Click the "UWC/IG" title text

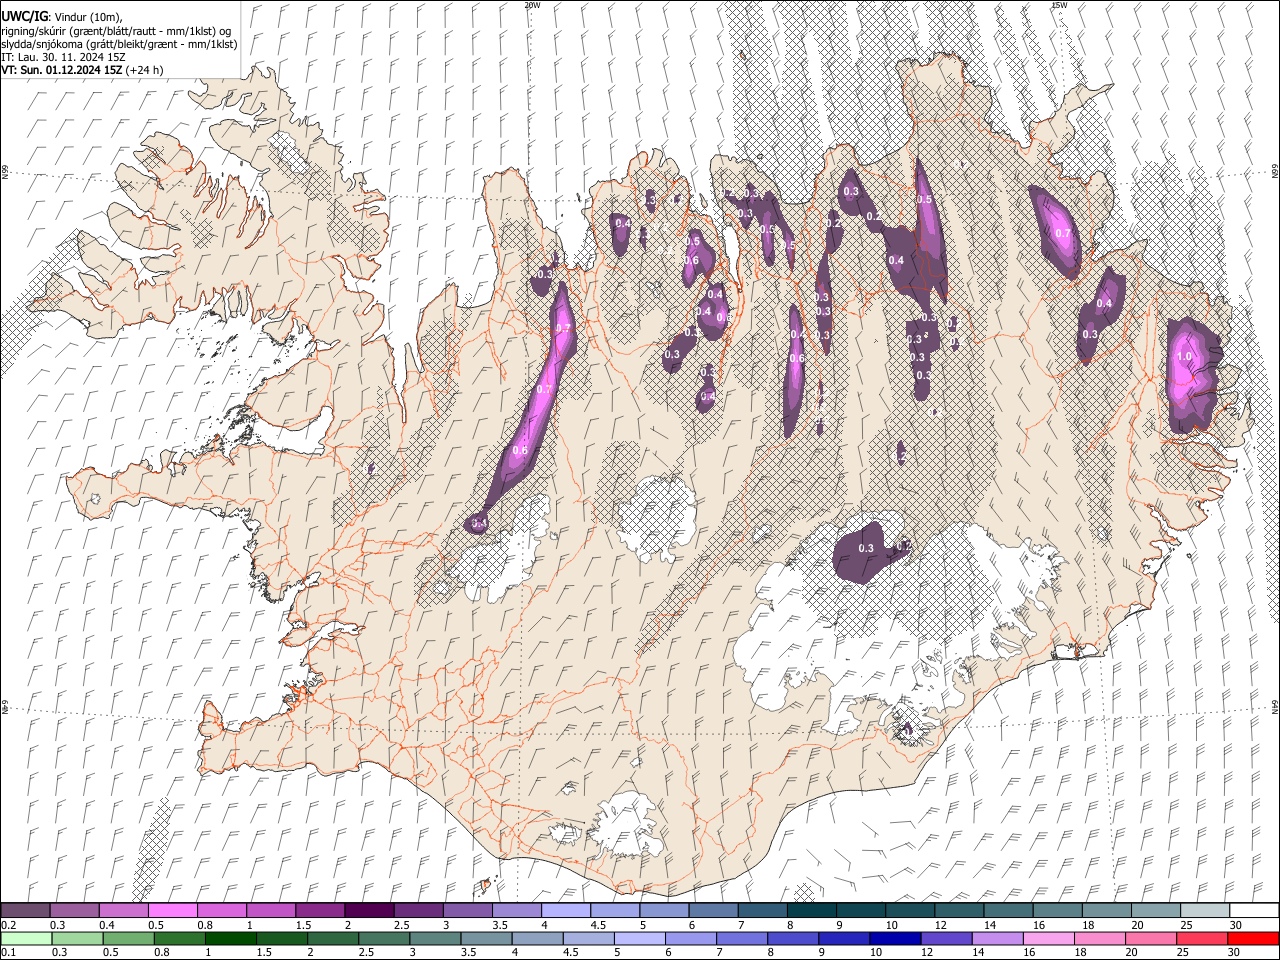pyautogui.click(x=23, y=15)
